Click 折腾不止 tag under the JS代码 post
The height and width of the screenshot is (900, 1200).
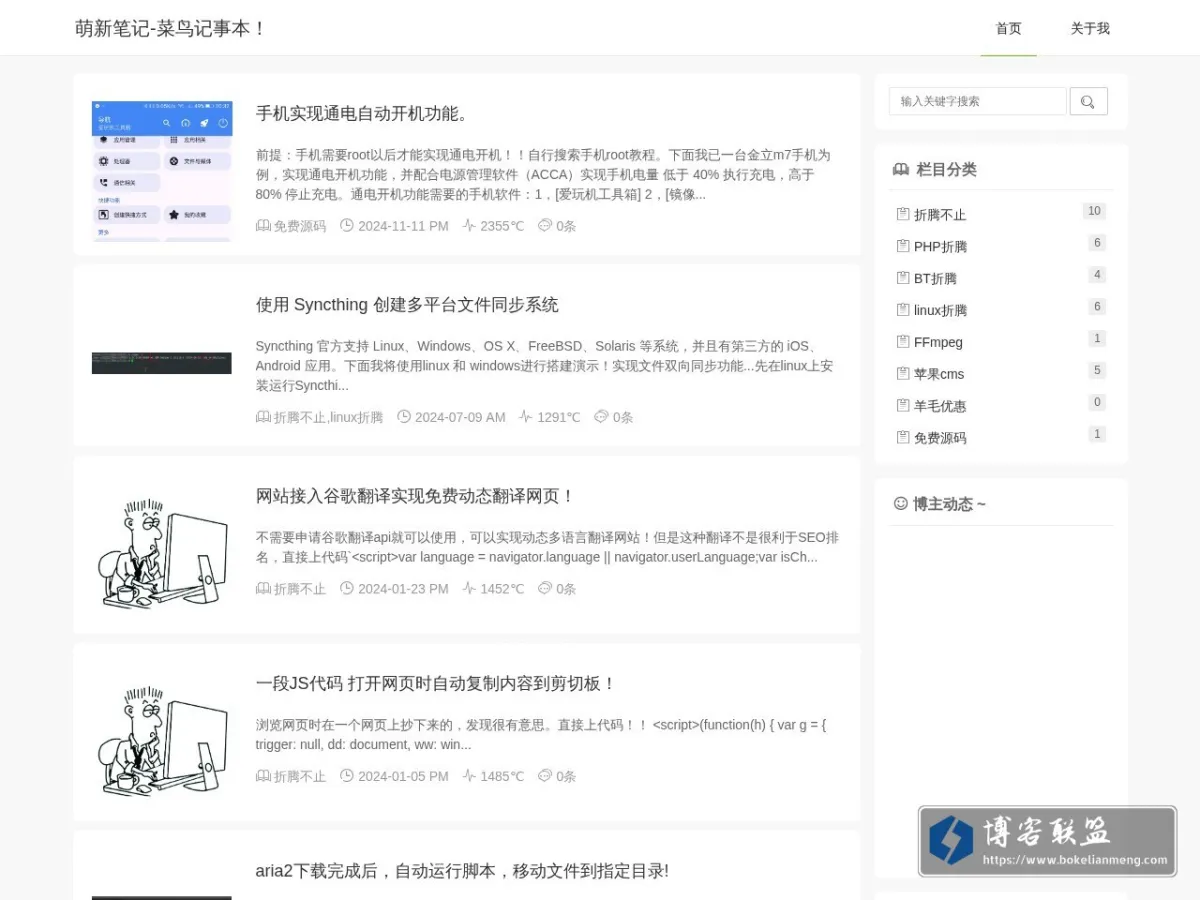[x=300, y=776]
